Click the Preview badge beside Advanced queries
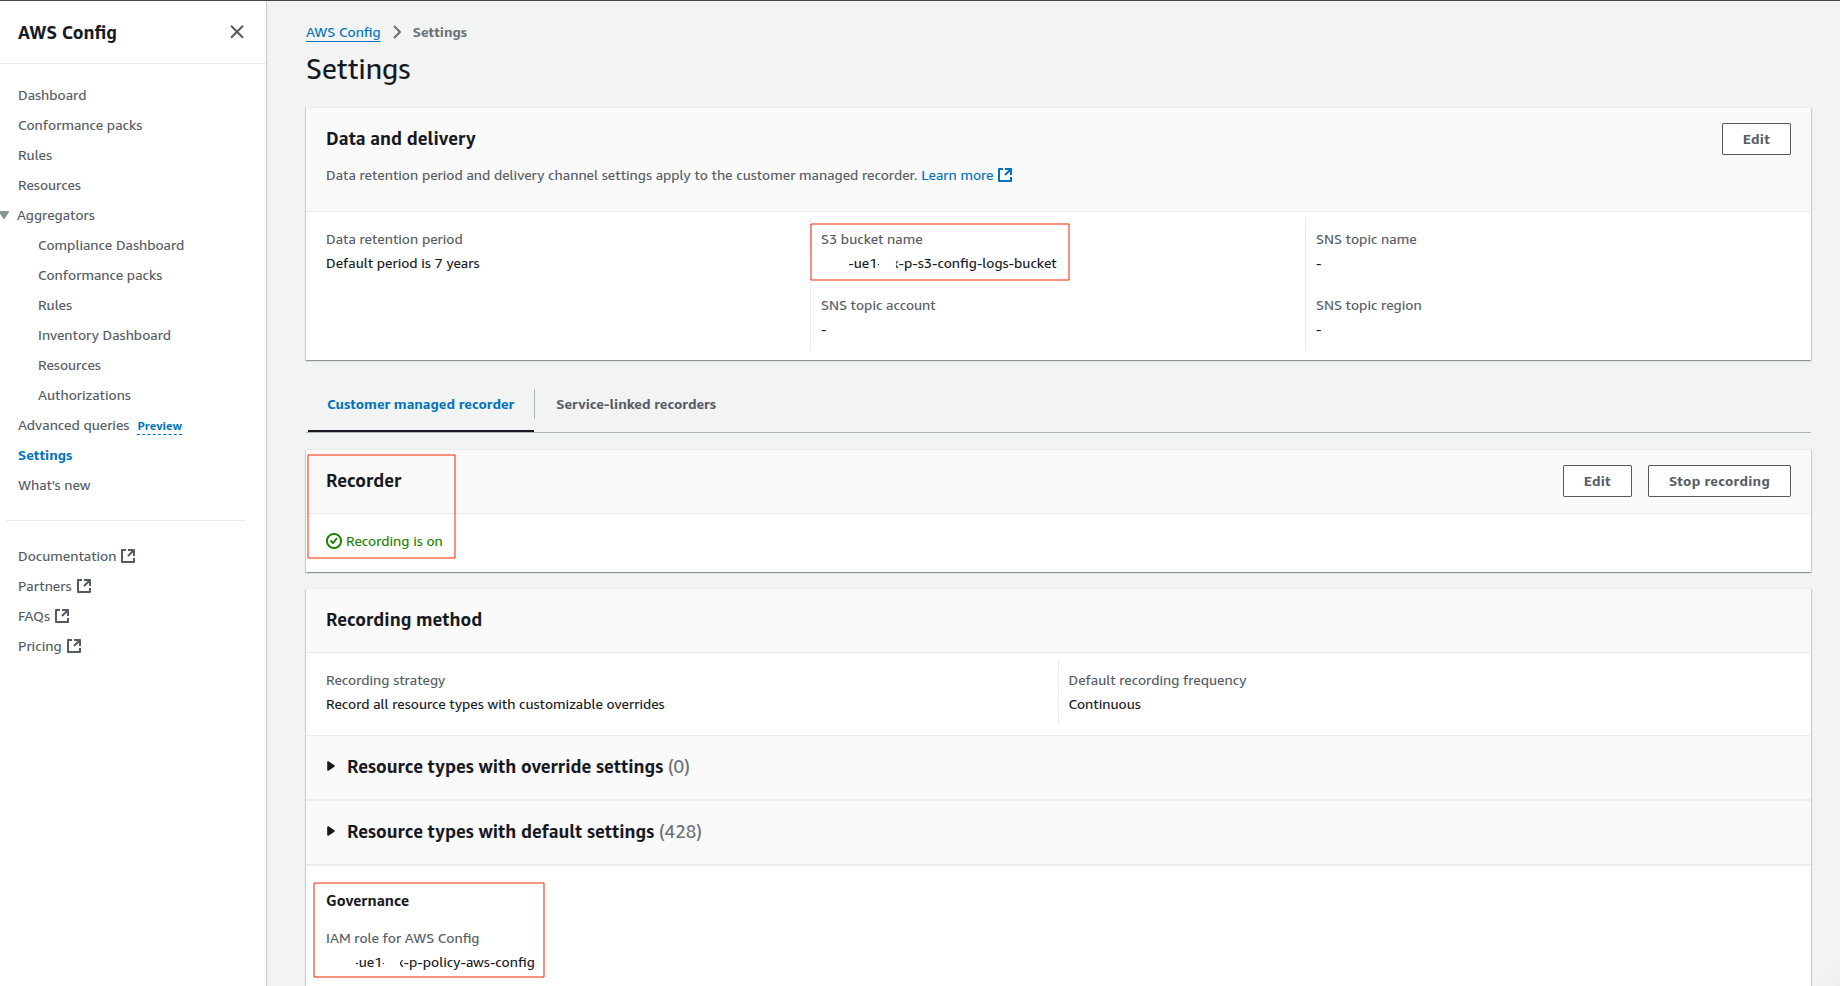This screenshot has width=1840, height=986. tap(159, 426)
